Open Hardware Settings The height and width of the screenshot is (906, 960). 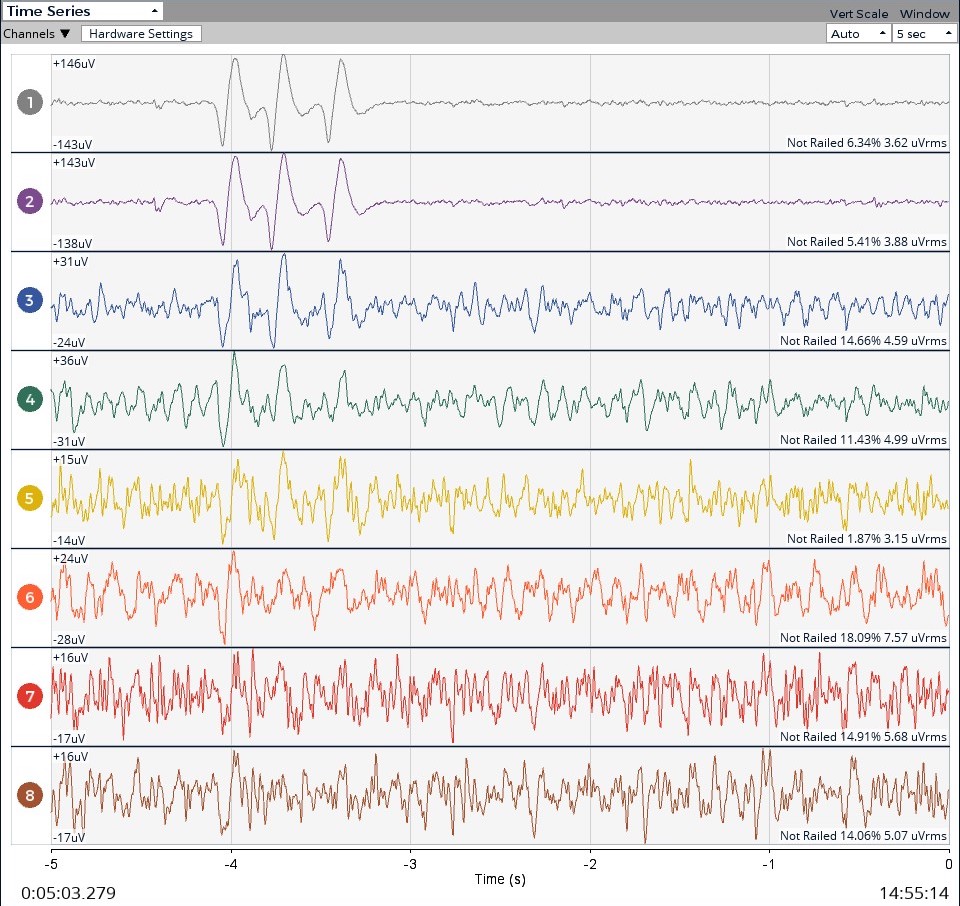point(142,33)
